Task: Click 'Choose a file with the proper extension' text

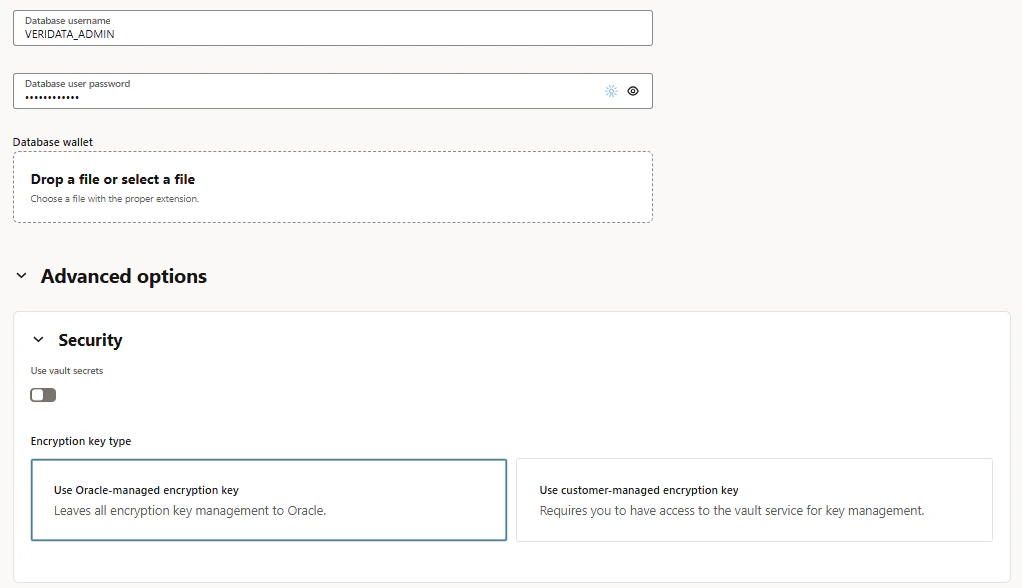Action: click(x=115, y=199)
